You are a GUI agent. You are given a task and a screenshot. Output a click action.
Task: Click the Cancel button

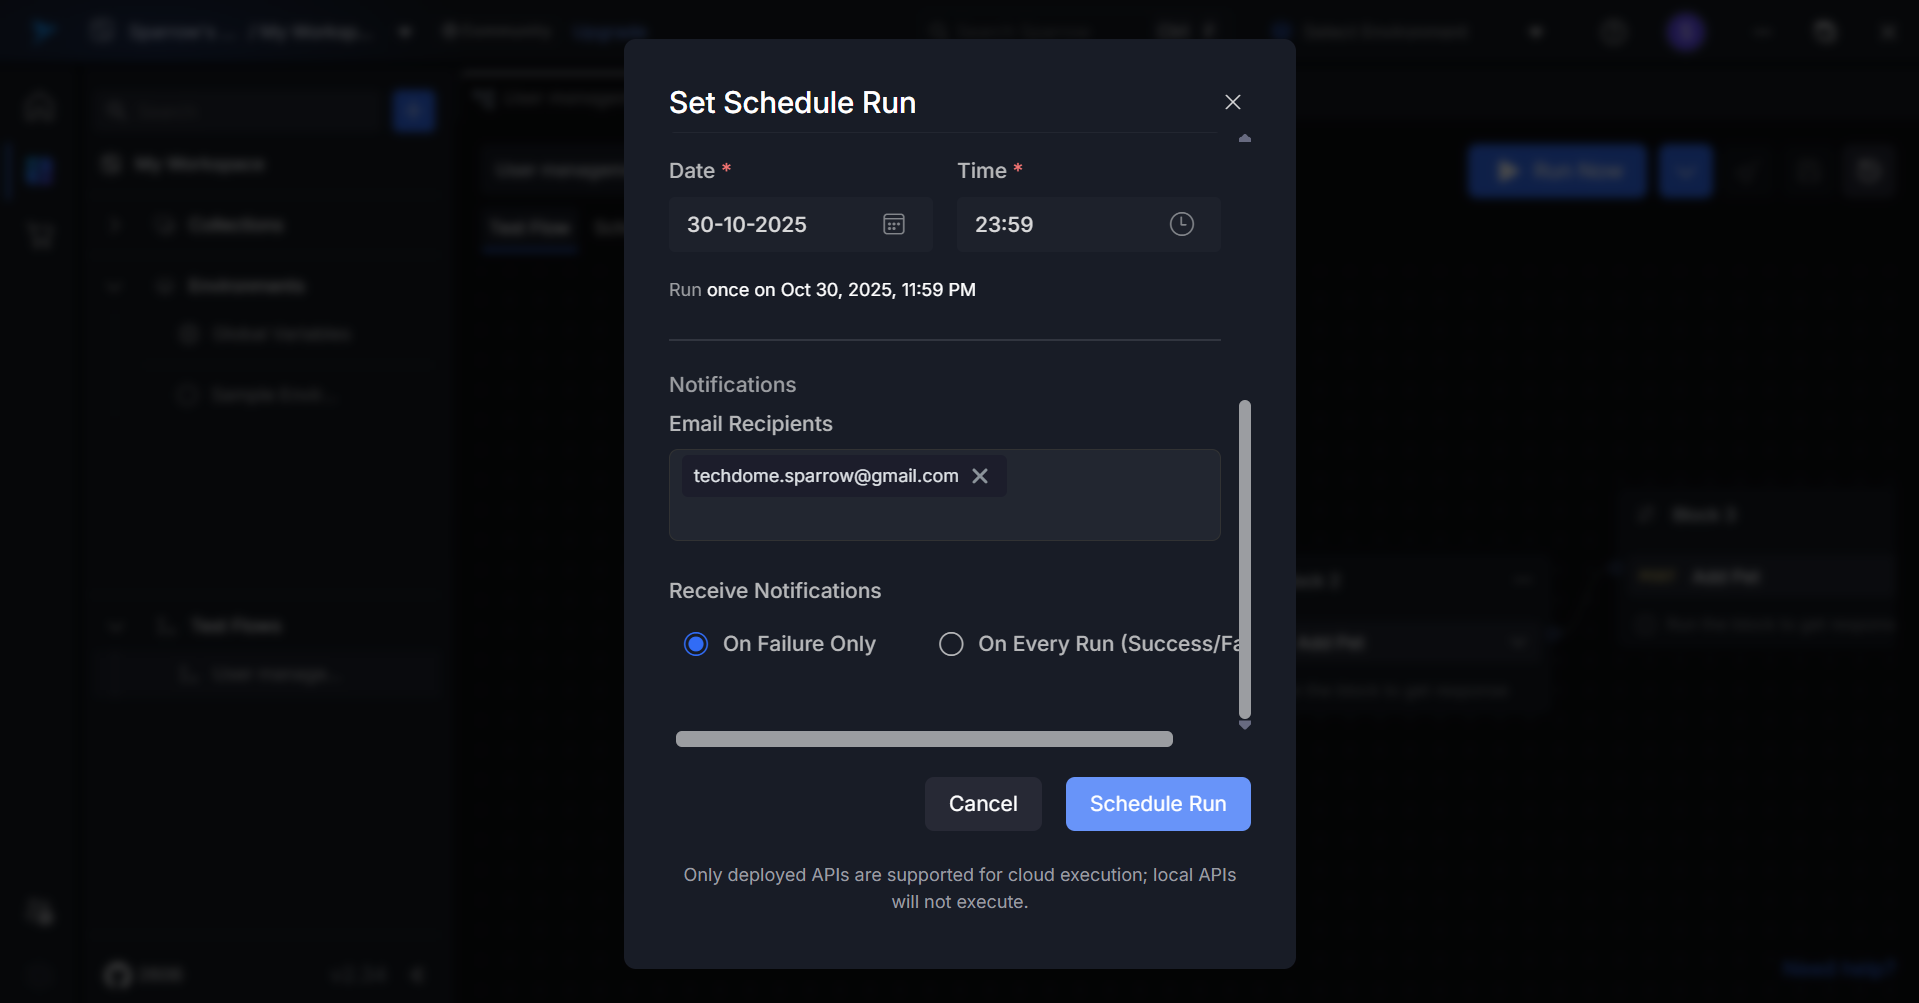click(983, 804)
